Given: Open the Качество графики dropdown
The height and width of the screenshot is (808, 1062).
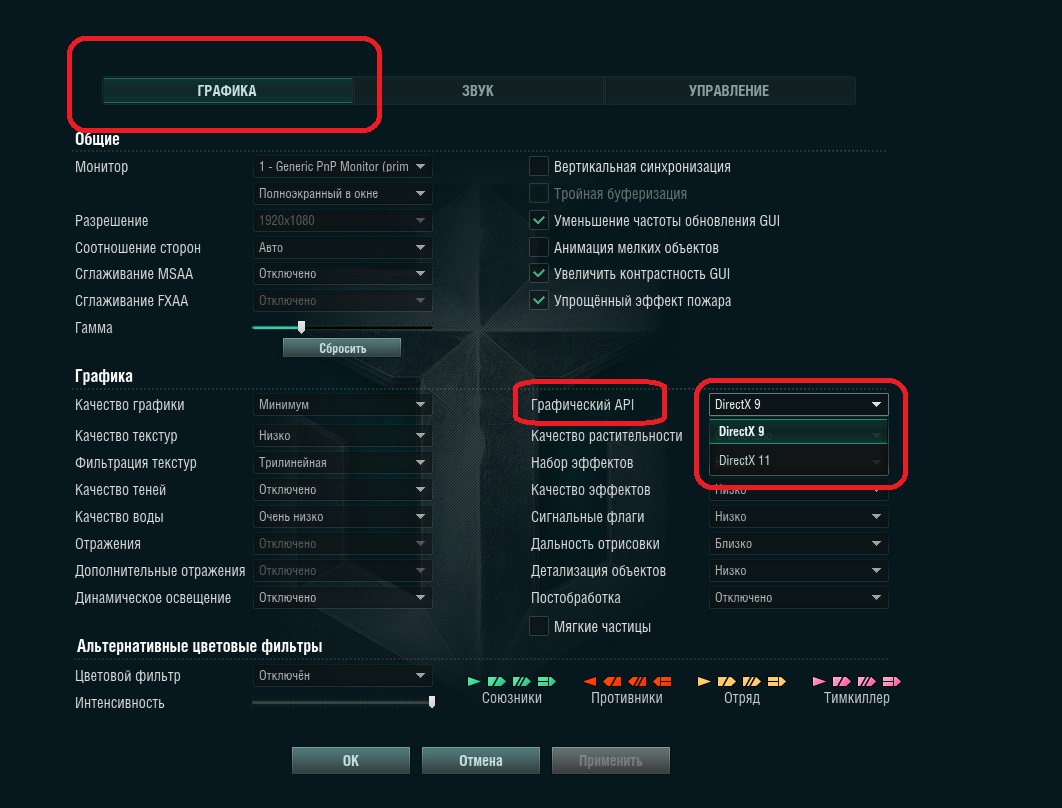Looking at the screenshot, I should pyautogui.click(x=342, y=404).
